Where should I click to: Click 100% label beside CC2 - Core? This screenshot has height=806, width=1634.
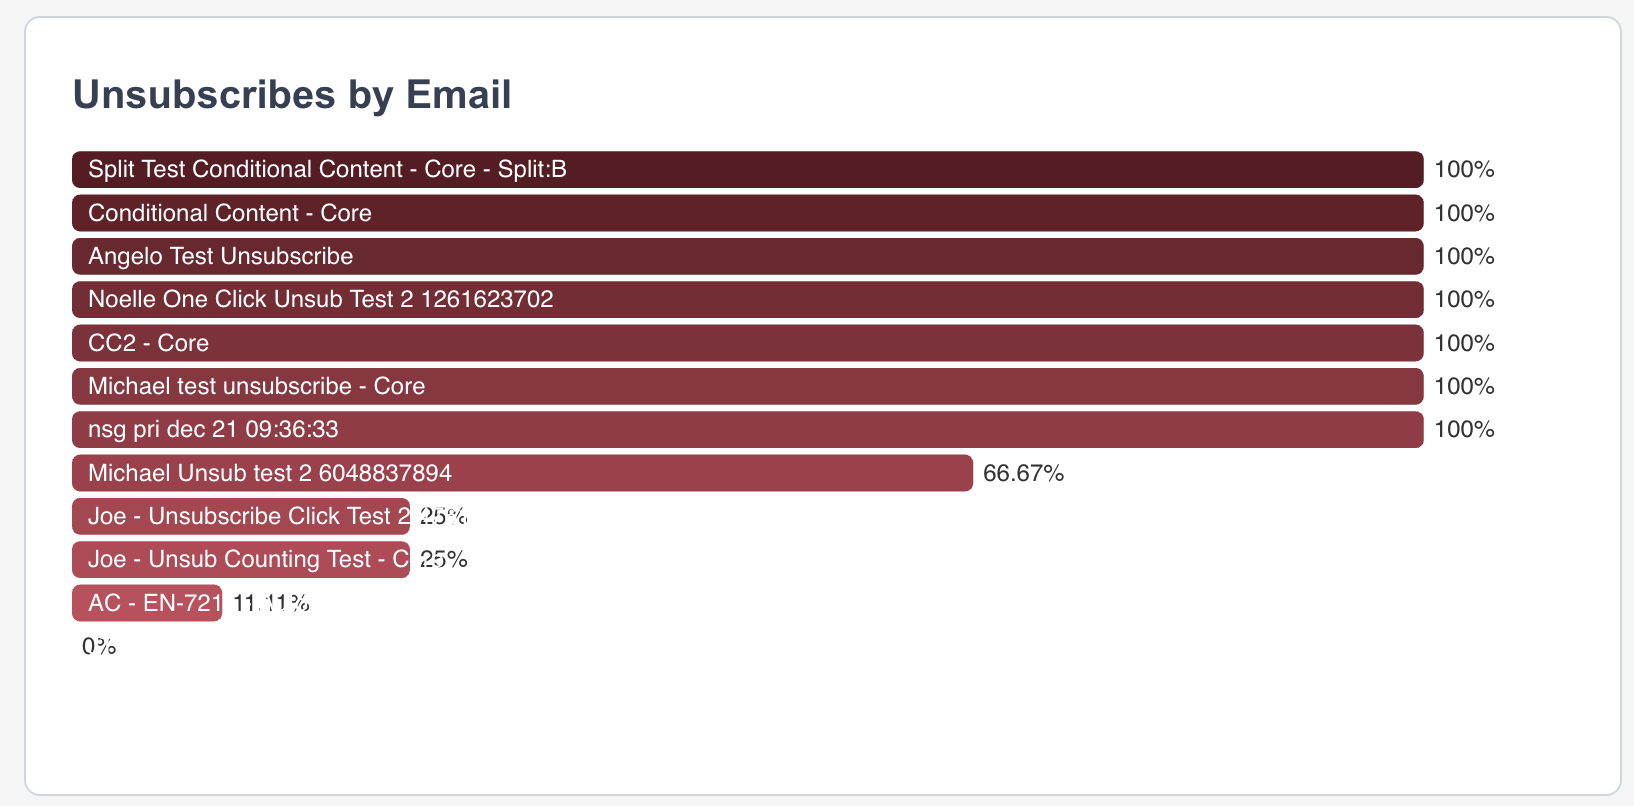click(x=1464, y=343)
